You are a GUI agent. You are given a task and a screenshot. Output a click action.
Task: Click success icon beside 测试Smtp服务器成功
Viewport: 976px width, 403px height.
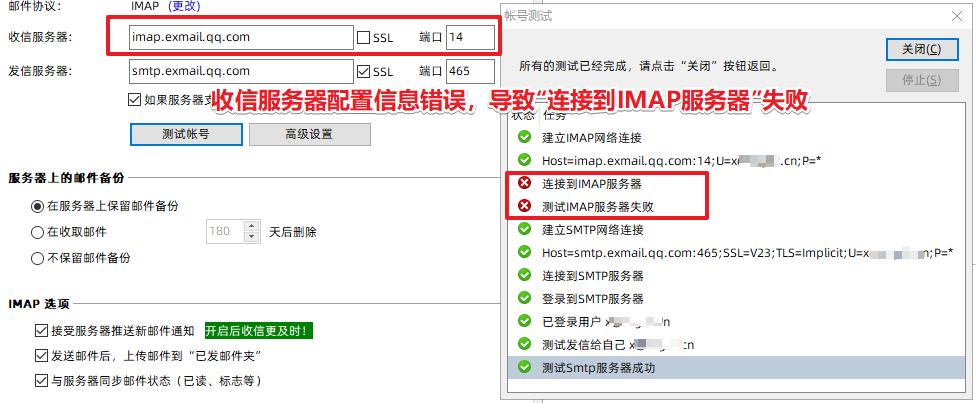(x=525, y=367)
